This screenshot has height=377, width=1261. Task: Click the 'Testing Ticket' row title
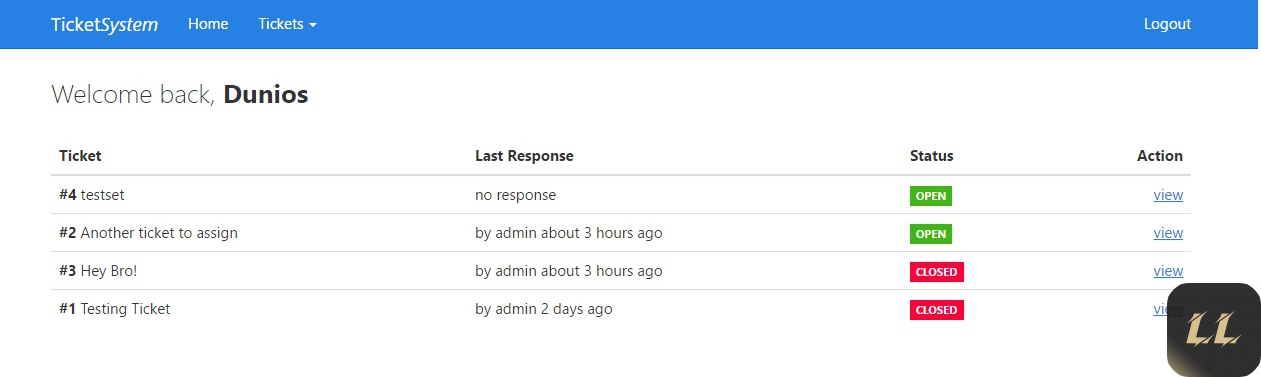[125, 309]
